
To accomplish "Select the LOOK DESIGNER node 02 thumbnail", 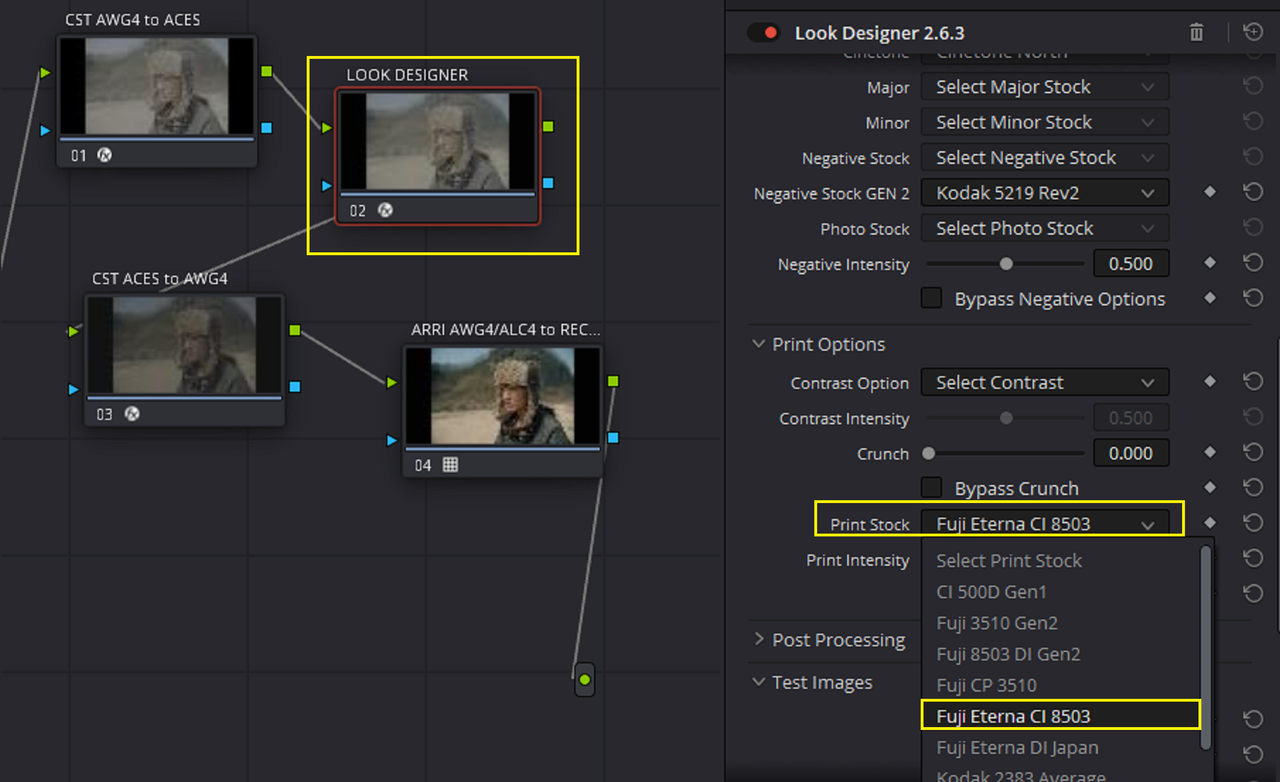I will (x=438, y=141).
